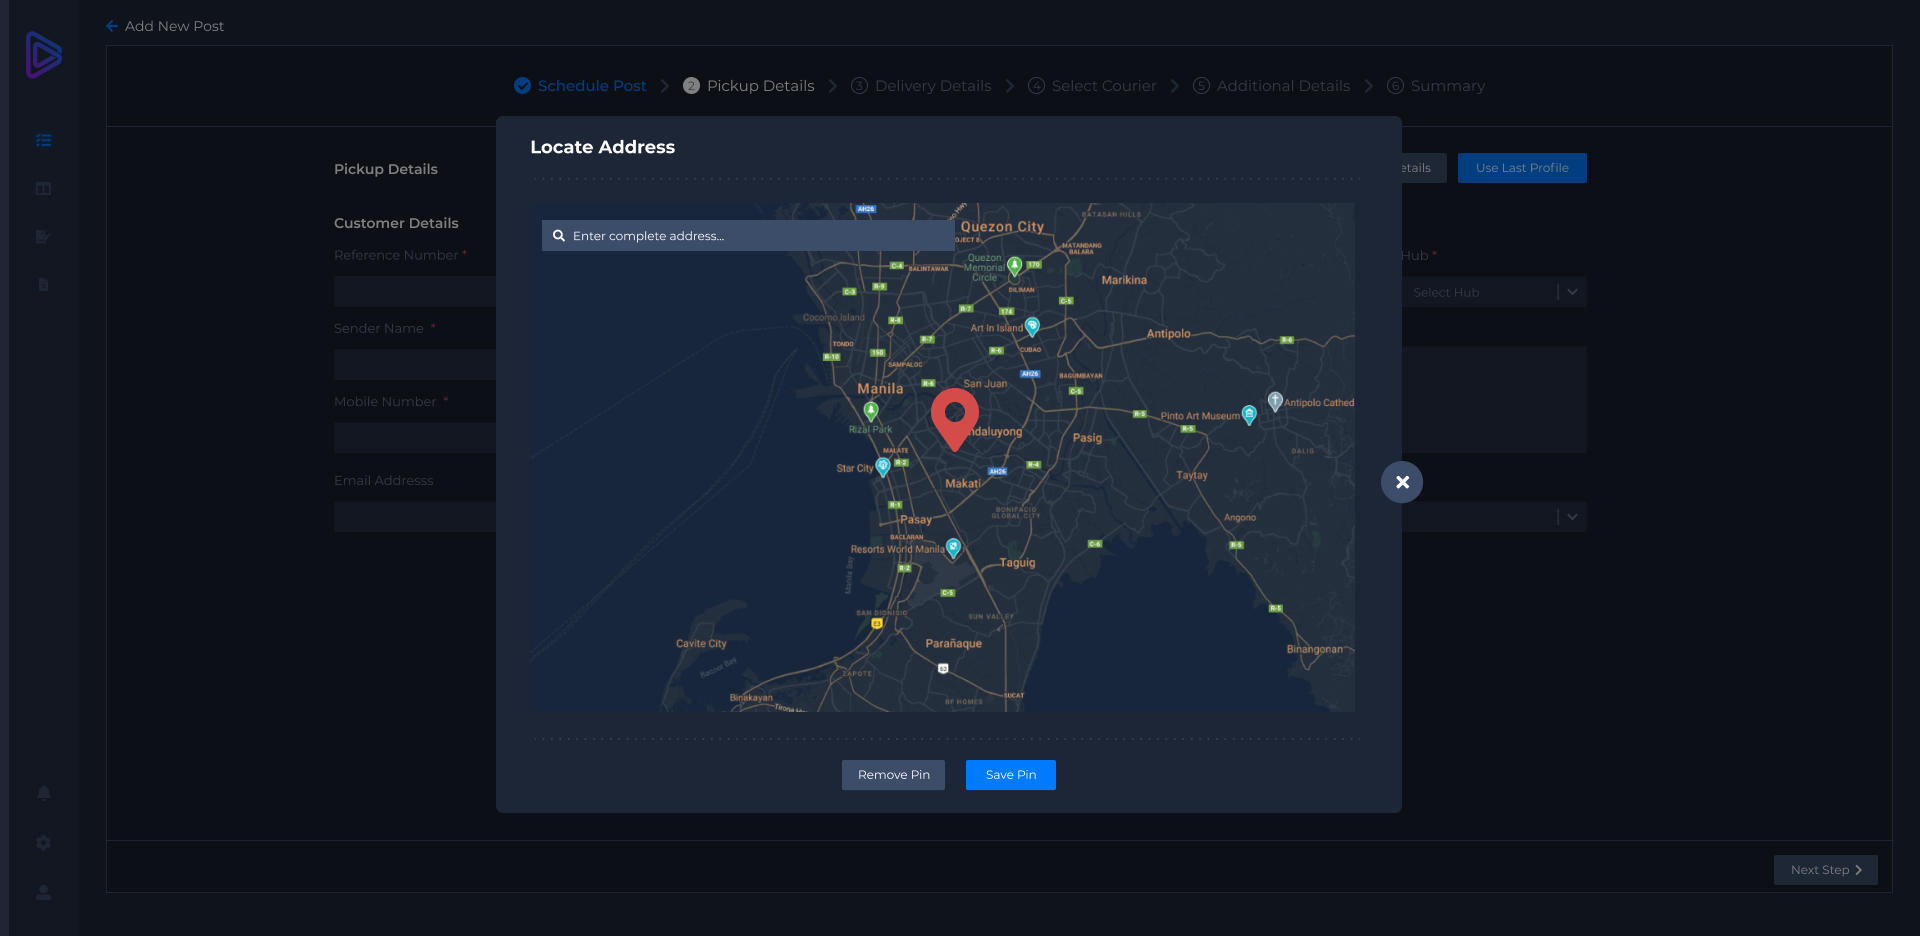This screenshot has width=1920, height=936.
Task: Click Cavite City label on map
Action: [701, 644]
